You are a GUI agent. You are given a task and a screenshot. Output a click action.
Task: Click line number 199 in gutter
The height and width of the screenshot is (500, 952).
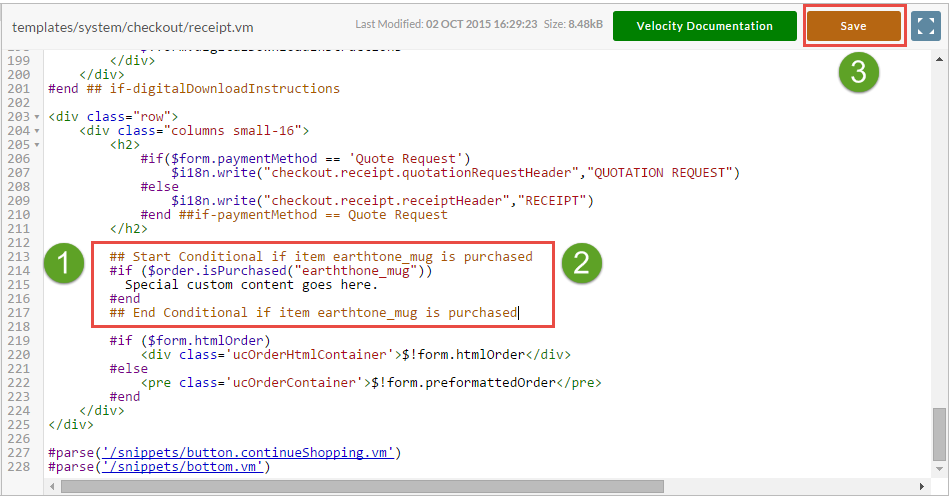[18, 61]
